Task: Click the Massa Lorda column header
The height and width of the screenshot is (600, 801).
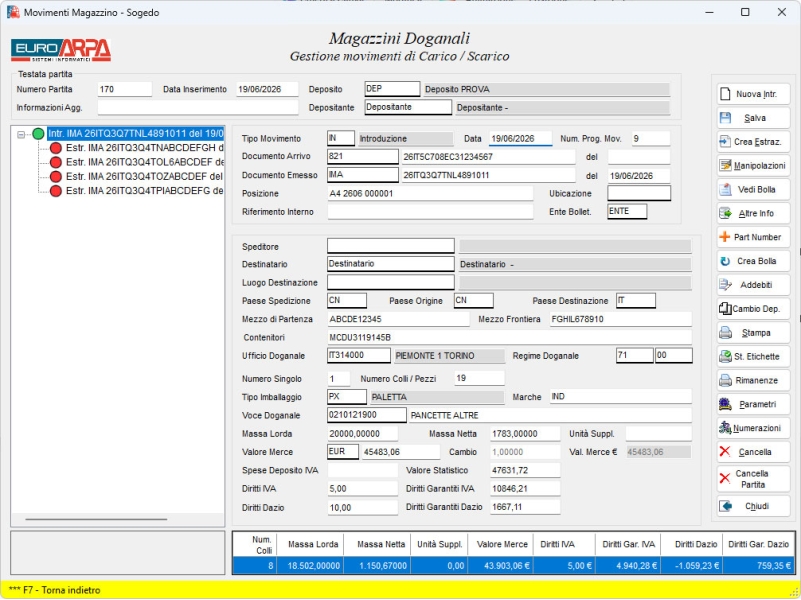Action: point(310,544)
